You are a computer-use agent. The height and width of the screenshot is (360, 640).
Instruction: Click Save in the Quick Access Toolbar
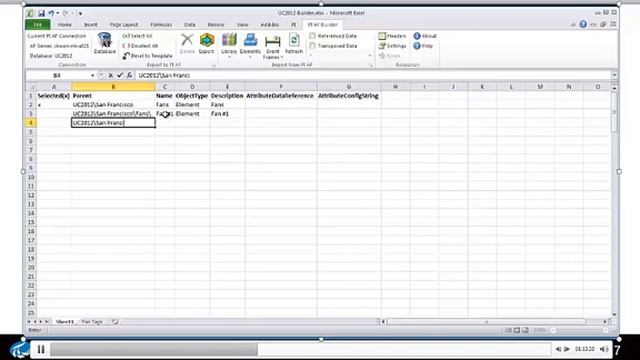(41, 13)
